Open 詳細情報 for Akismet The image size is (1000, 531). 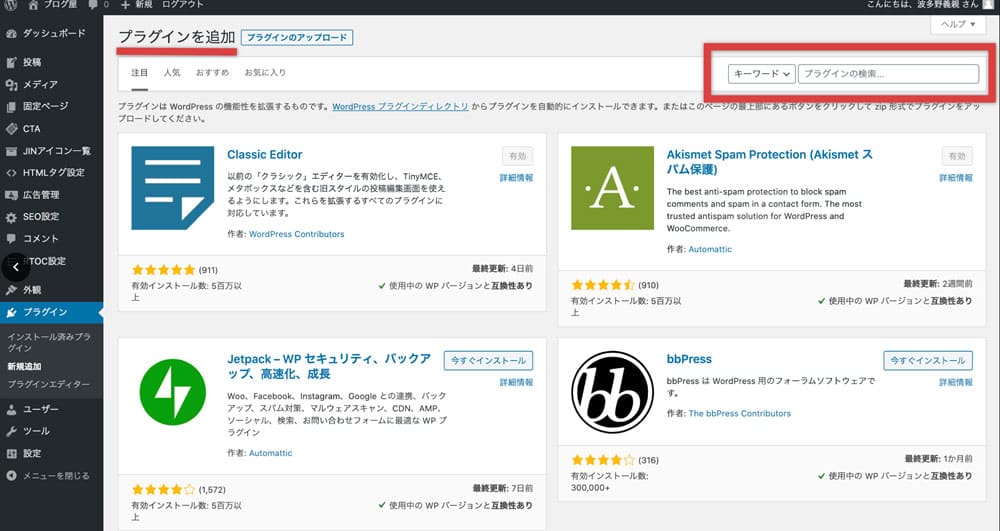click(956, 178)
